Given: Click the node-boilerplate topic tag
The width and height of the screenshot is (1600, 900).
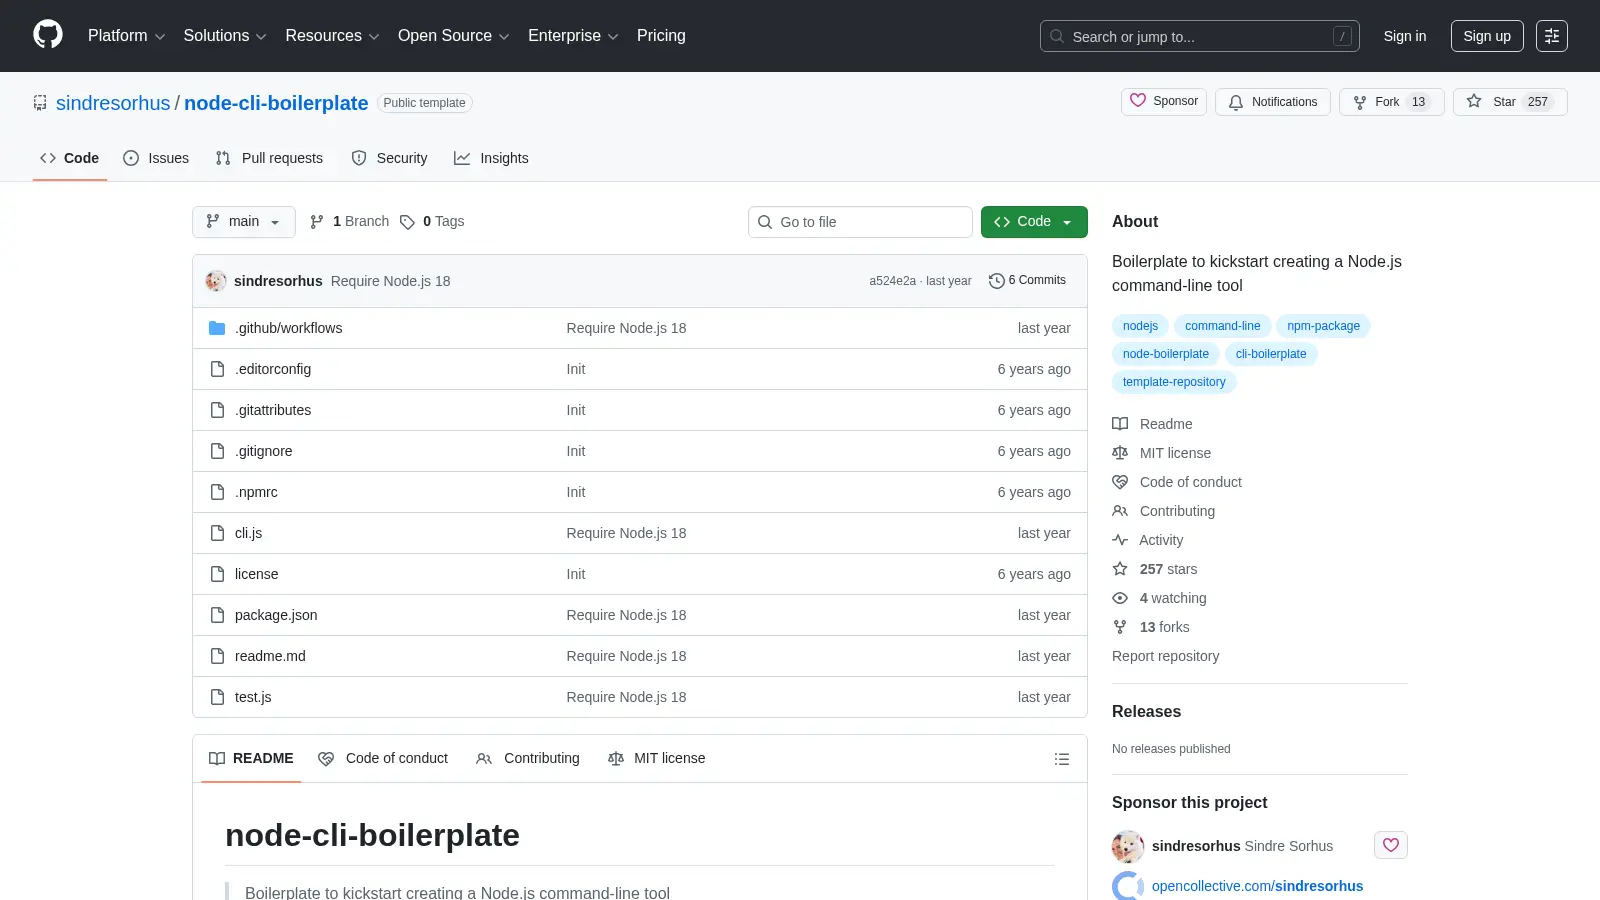Looking at the screenshot, I should [1165, 354].
